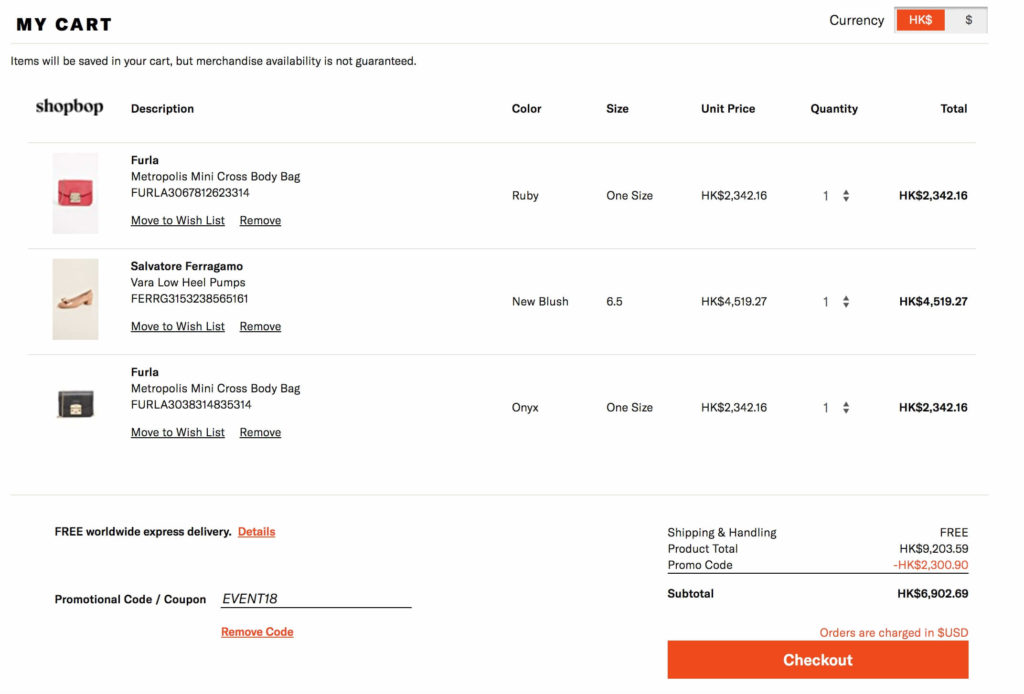Switch currency to US dollar $
The image size is (1024, 694).
click(x=968, y=20)
